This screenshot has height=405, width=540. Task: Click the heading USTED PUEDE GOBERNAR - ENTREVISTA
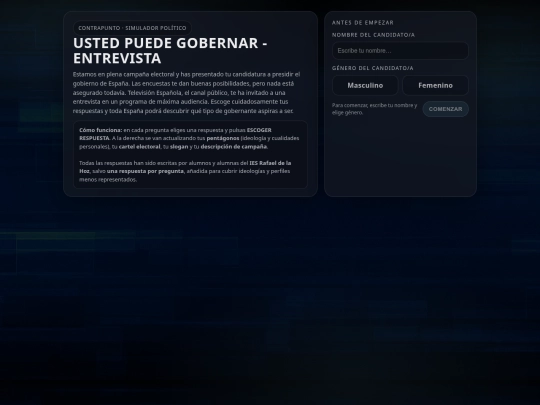coord(170,51)
